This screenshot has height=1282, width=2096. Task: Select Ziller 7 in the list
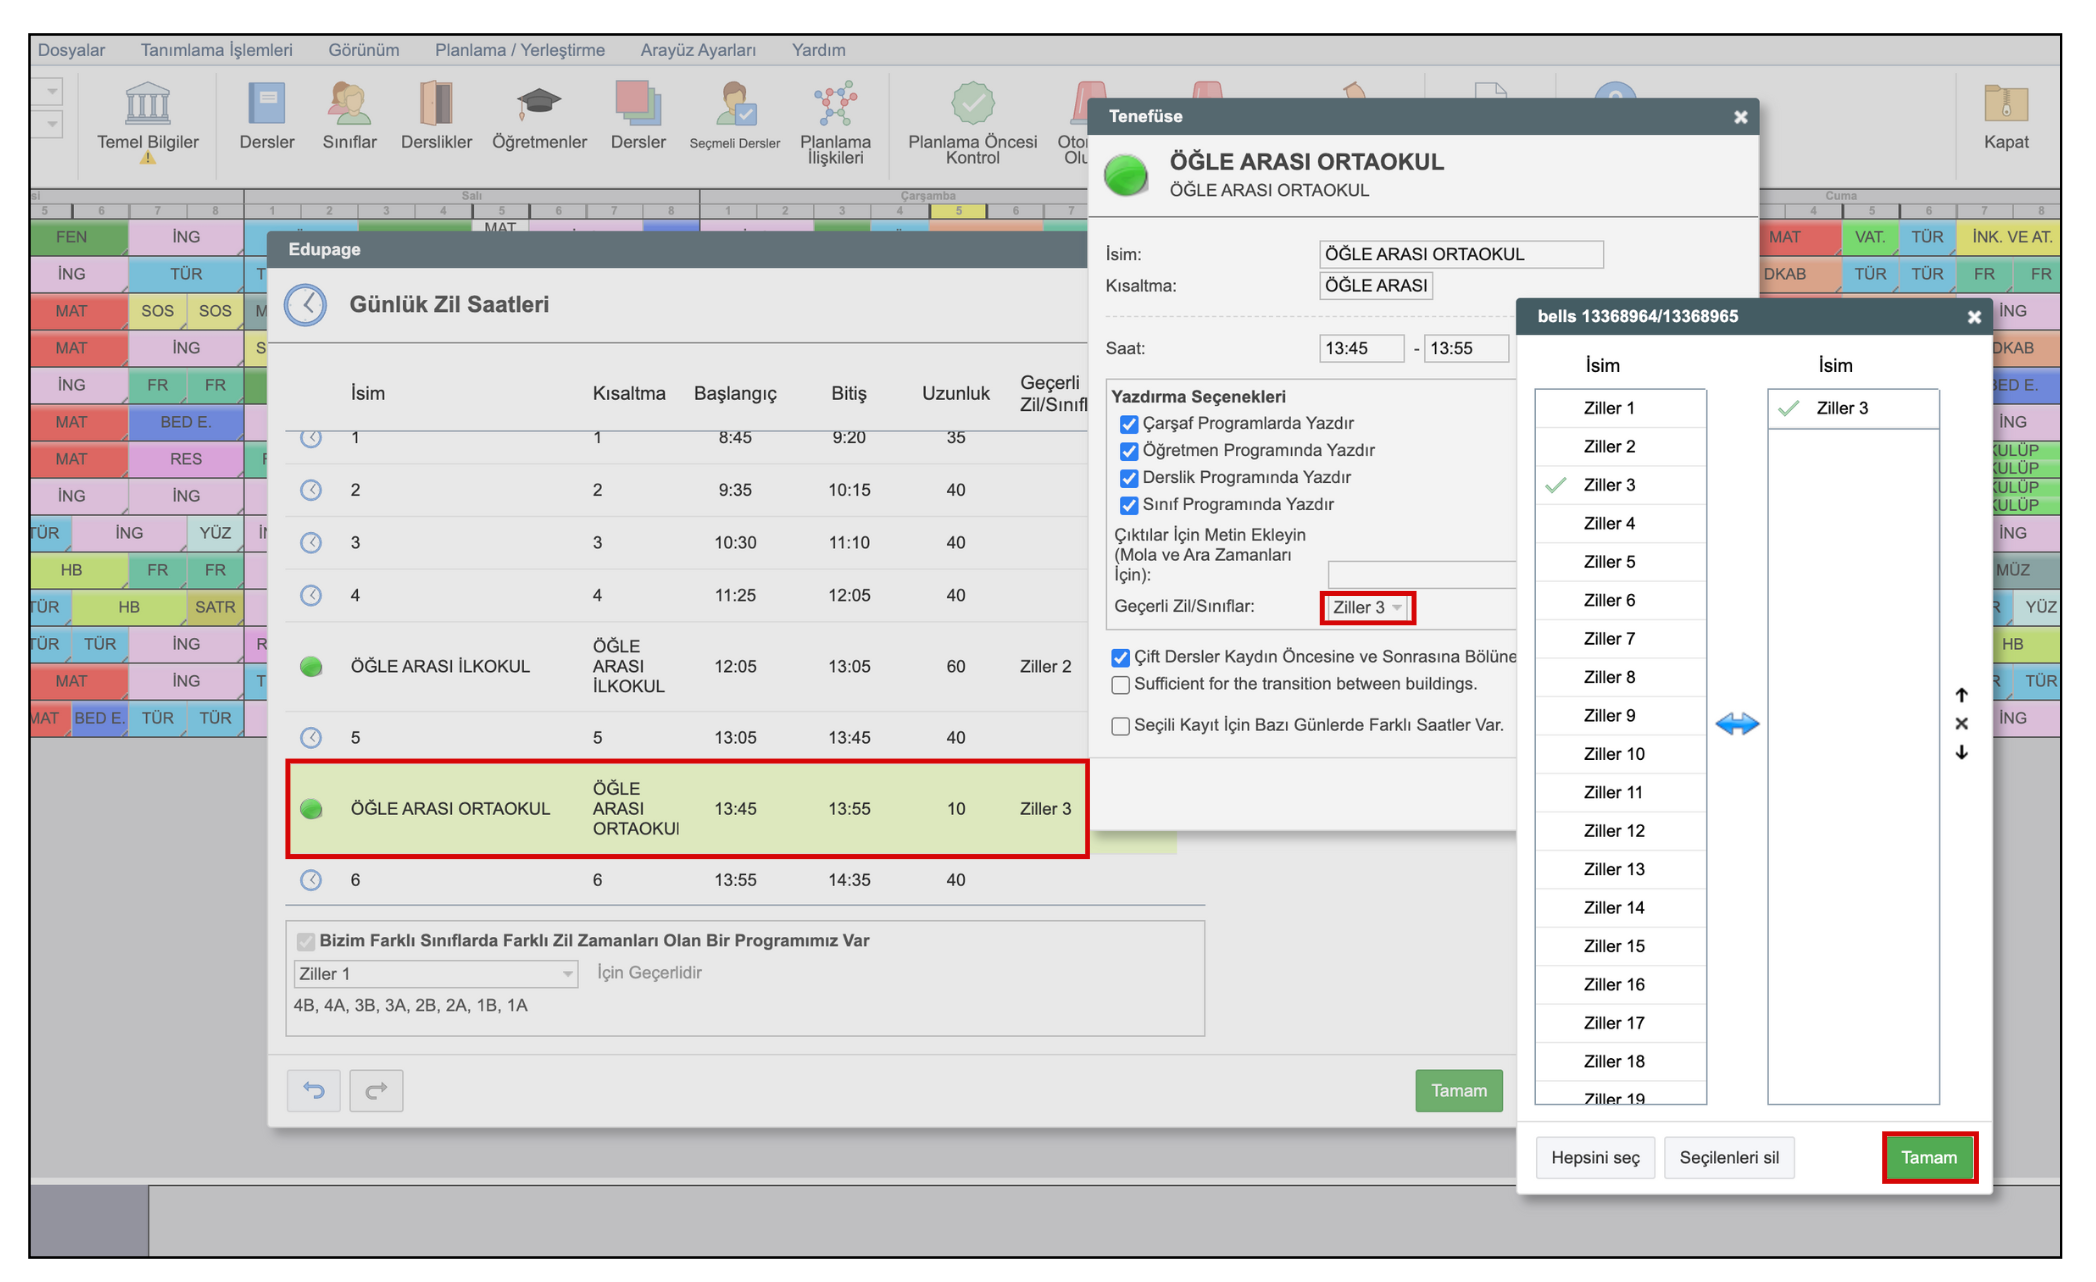1609,638
